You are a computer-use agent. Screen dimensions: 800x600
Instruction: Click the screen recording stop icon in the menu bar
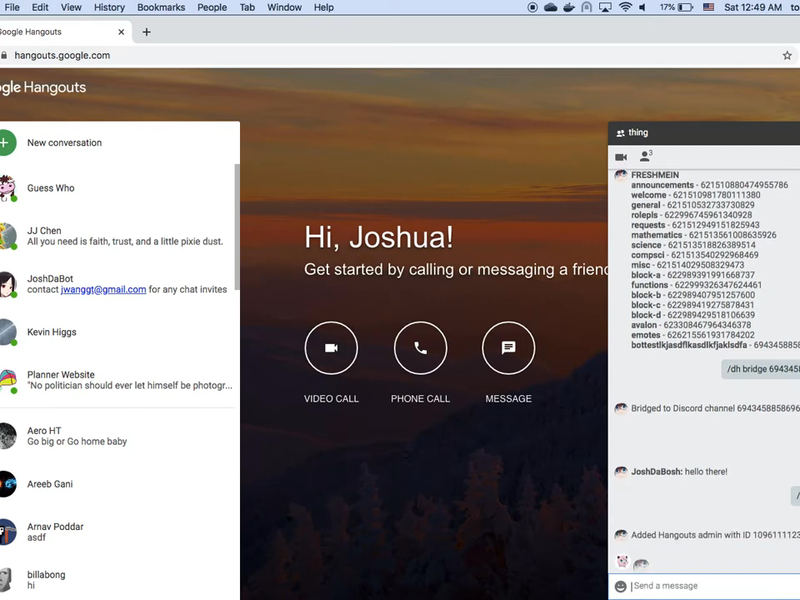(533, 7)
